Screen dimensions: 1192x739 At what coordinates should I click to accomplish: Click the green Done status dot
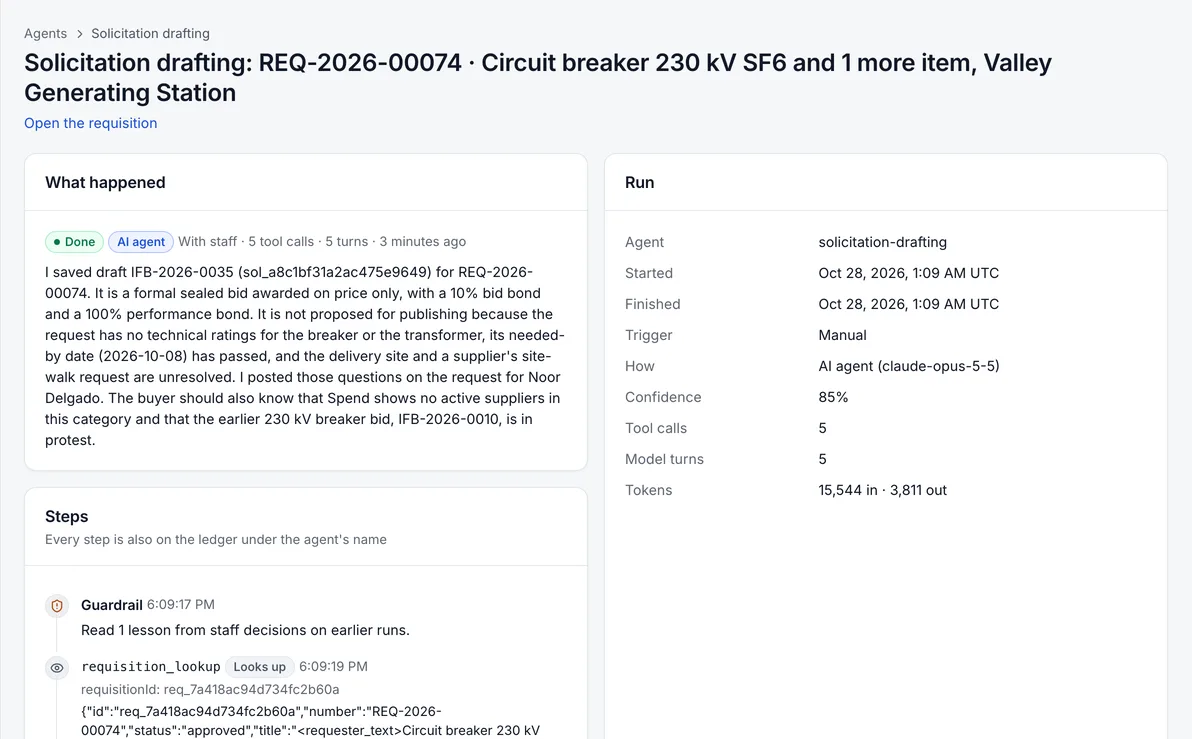pos(57,242)
